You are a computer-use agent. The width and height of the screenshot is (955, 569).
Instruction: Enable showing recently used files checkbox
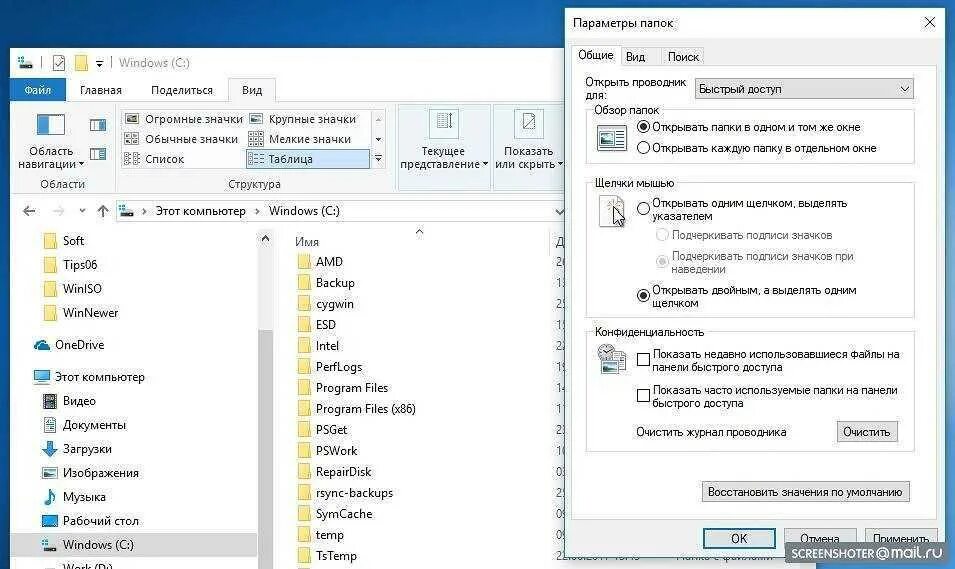tap(643, 359)
